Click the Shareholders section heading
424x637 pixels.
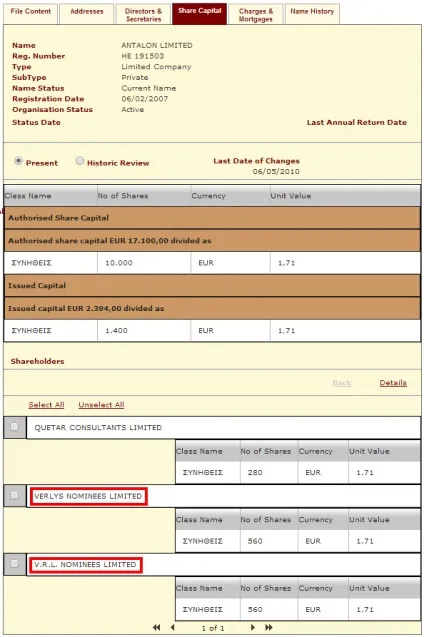click(37, 361)
